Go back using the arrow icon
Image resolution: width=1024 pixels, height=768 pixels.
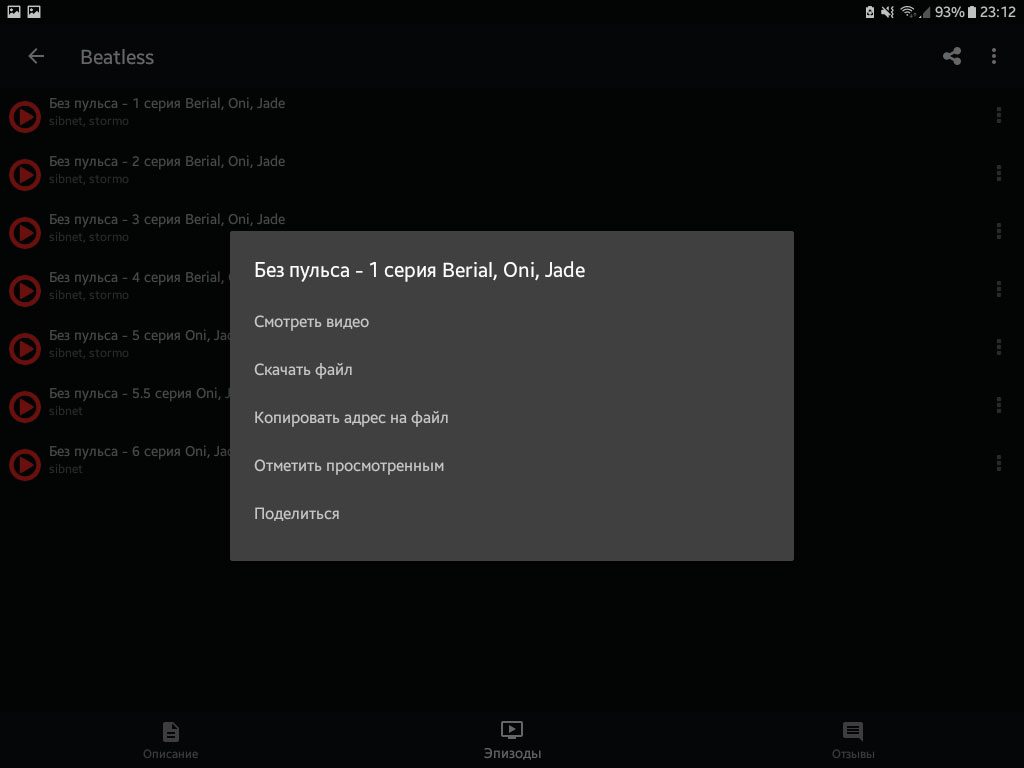tap(36, 57)
